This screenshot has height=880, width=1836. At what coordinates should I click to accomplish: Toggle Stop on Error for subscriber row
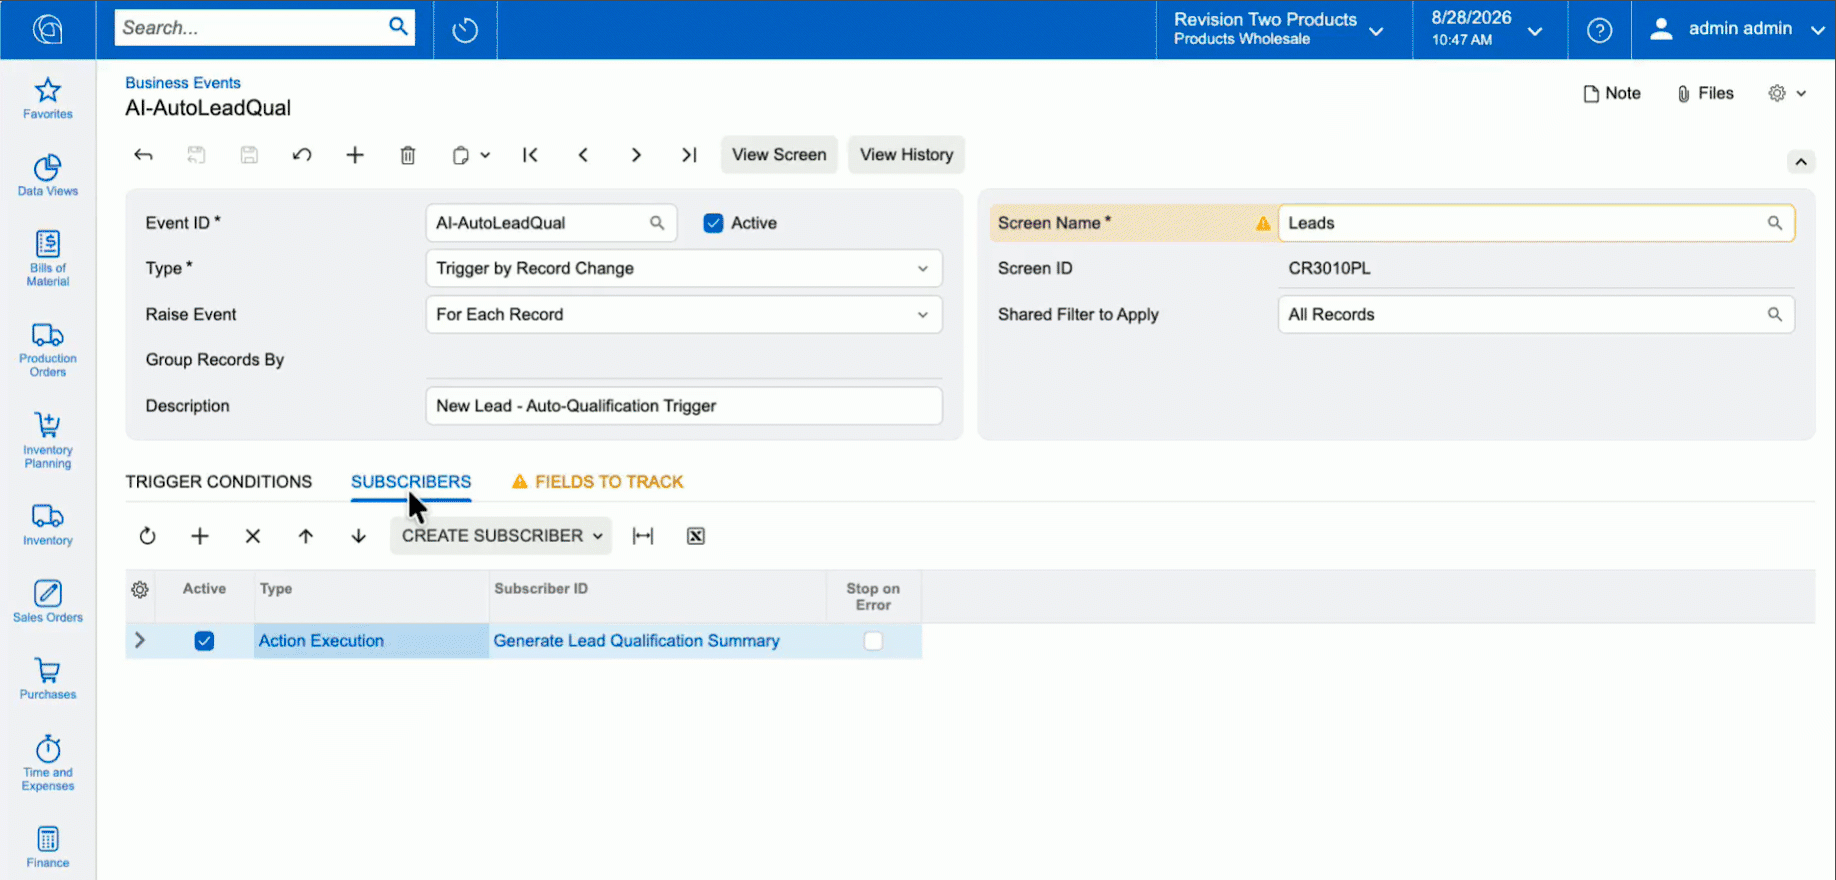point(873,641)
